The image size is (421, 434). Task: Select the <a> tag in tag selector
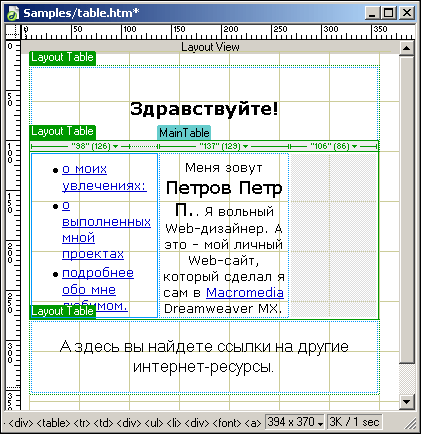[253, 423]
